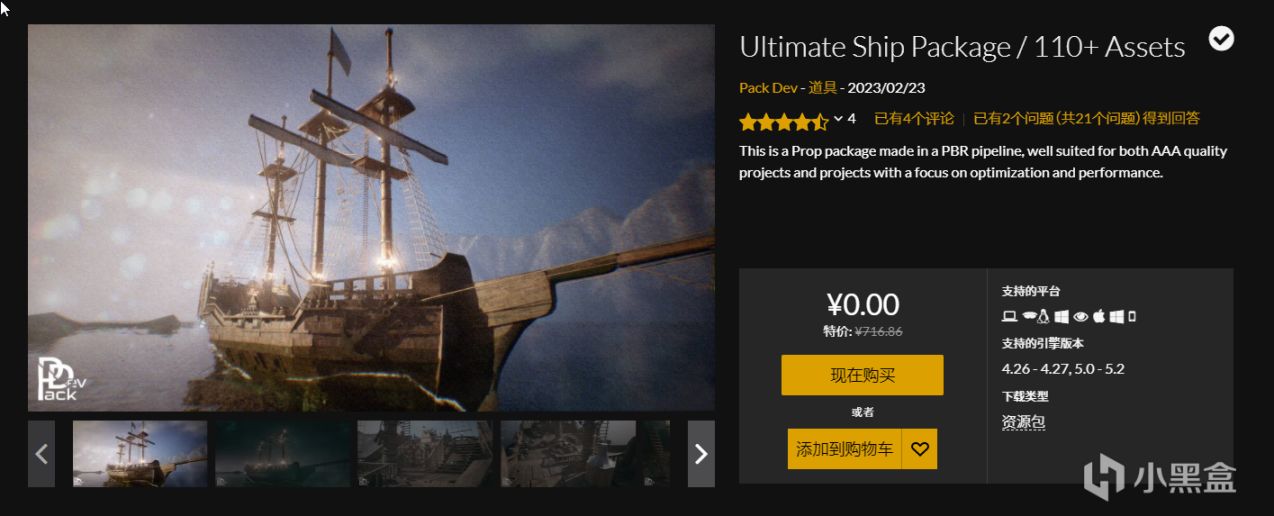1274x516 pixels.
Task: Click the eye-shaped platform icon
Action: tap(1080, 317)
